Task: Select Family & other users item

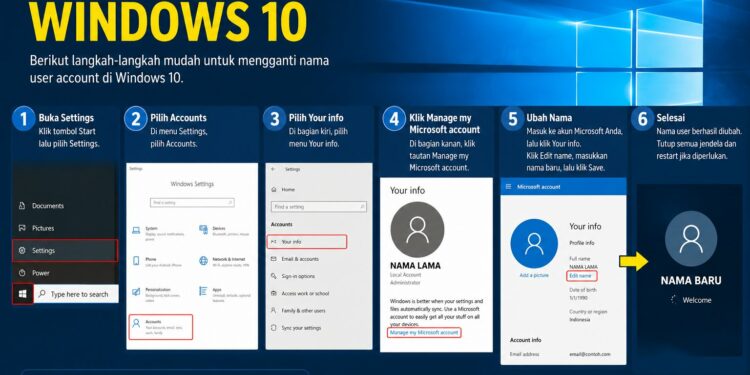Action: coord(298,311)
